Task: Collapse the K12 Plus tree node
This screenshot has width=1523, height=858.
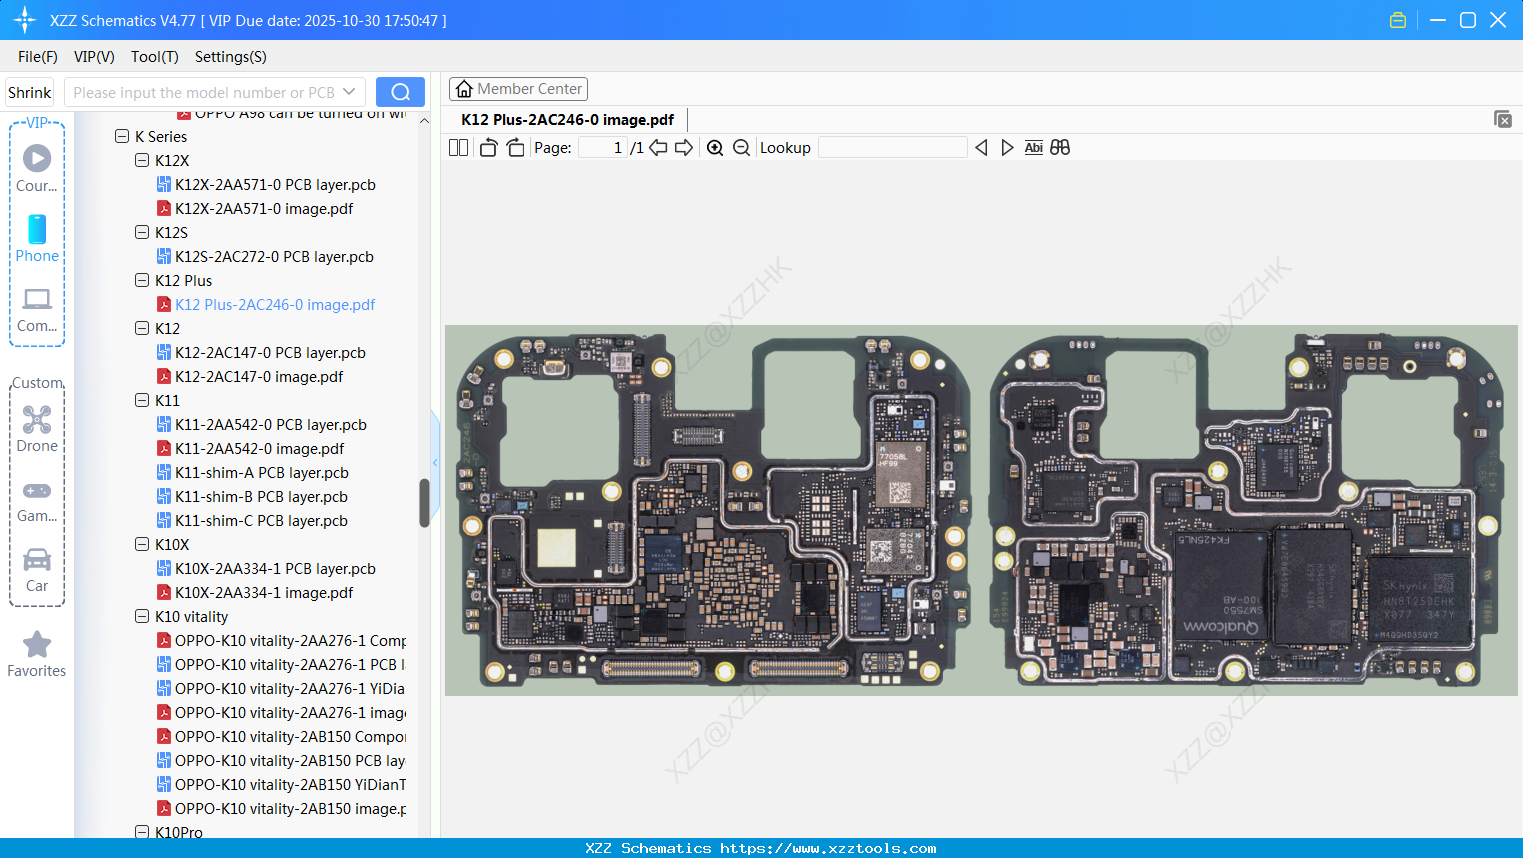Action: (x=142, y=280)
